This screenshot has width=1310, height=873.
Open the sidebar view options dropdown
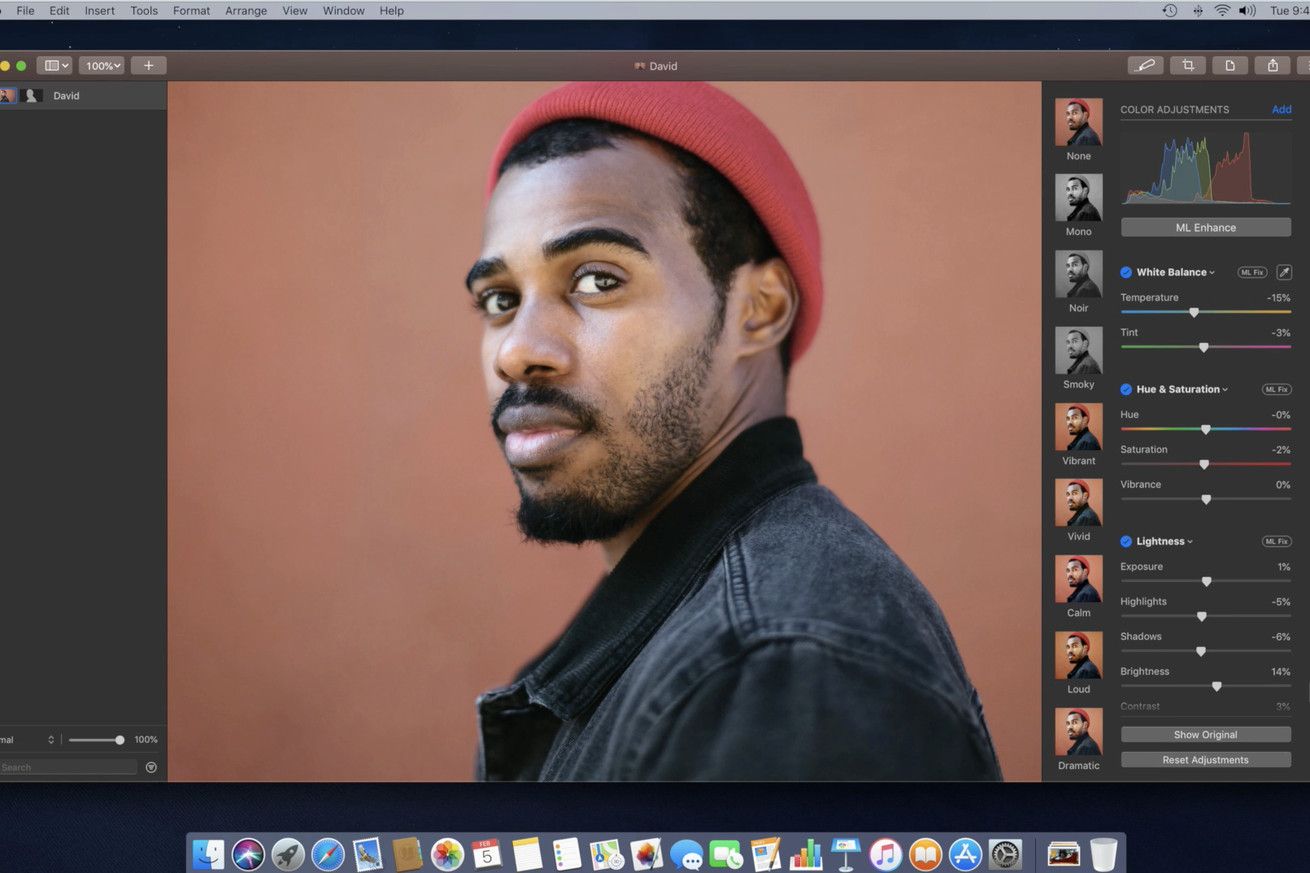tap(54, 65)
